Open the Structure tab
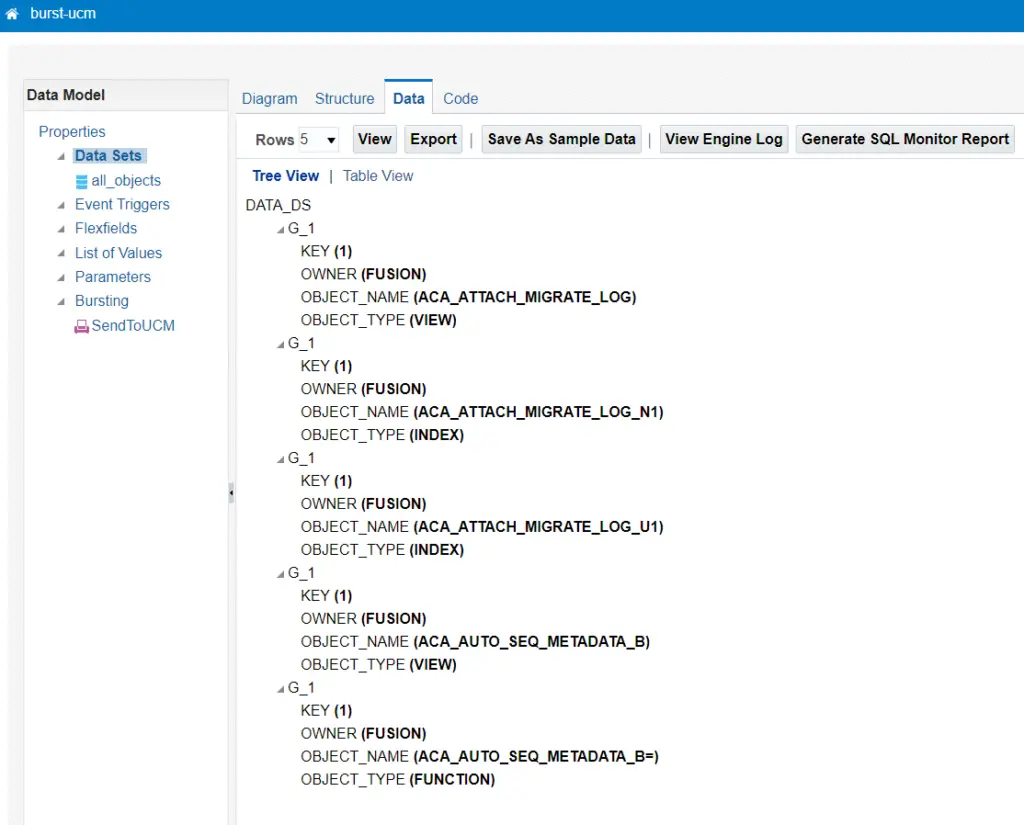The width and height of the screenshot is (1024, 825). tap(344, 99)
